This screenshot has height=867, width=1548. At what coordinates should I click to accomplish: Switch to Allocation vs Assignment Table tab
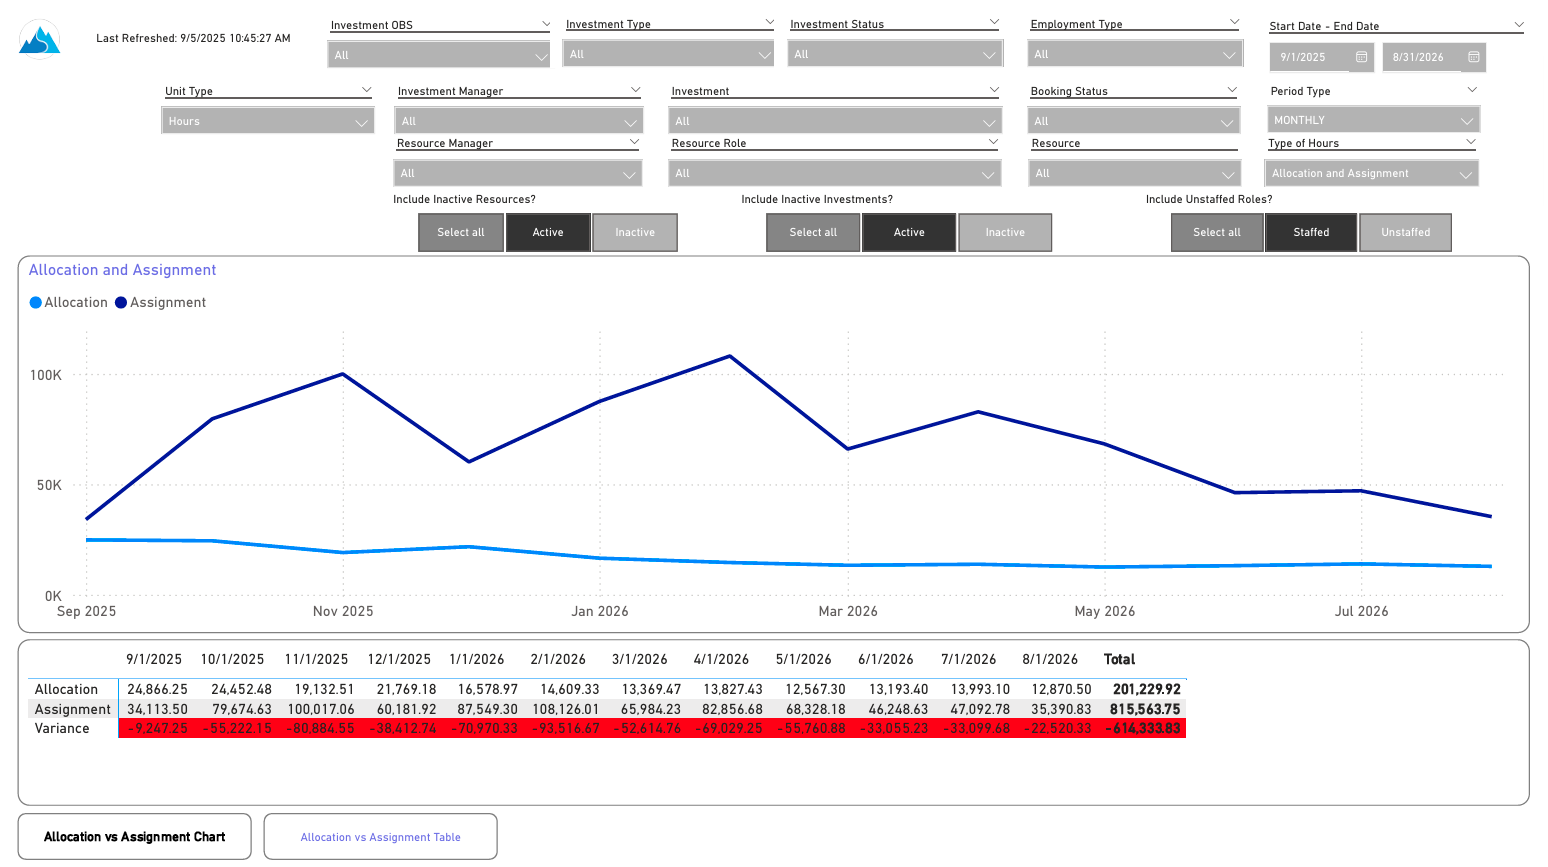pyautogui.click(x=380, y=837)
